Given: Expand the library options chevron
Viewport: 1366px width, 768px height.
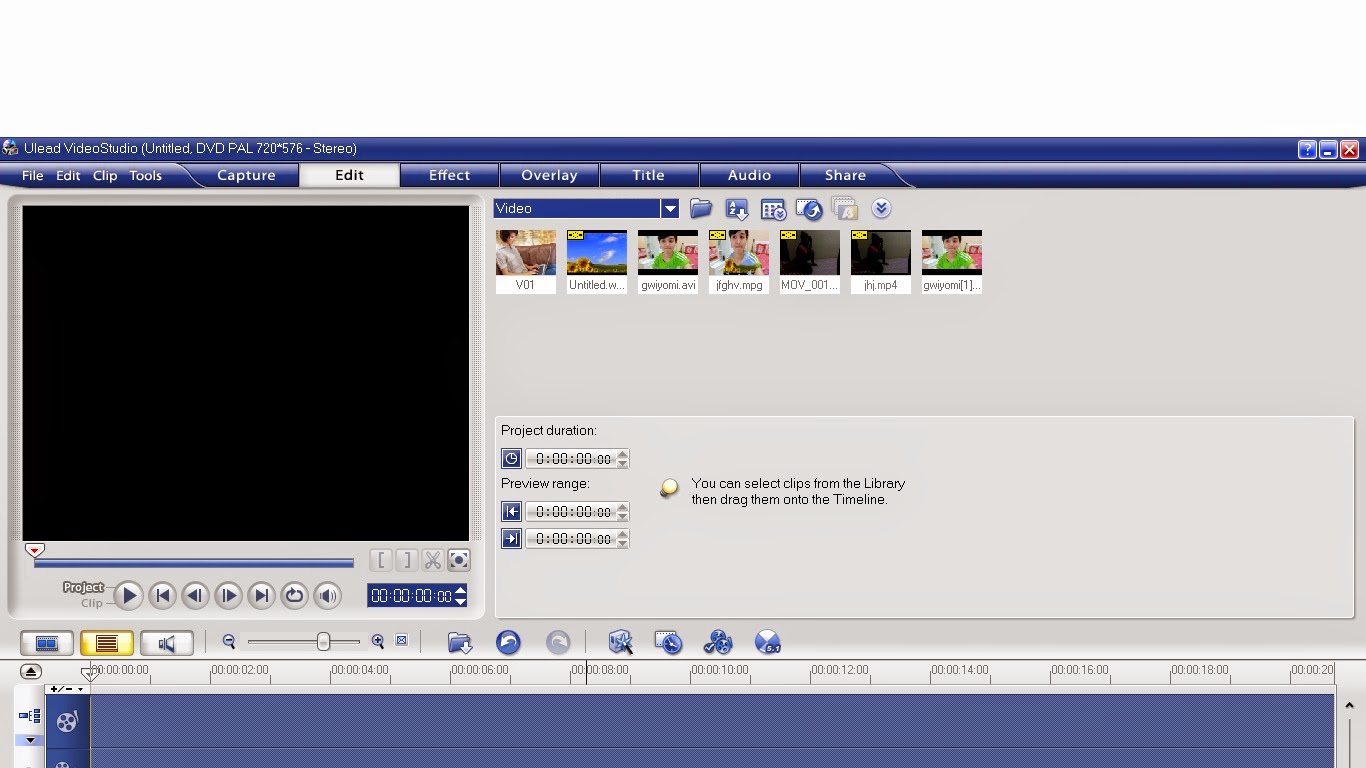Looking at the screenshot, I should (x=881, y=208).
